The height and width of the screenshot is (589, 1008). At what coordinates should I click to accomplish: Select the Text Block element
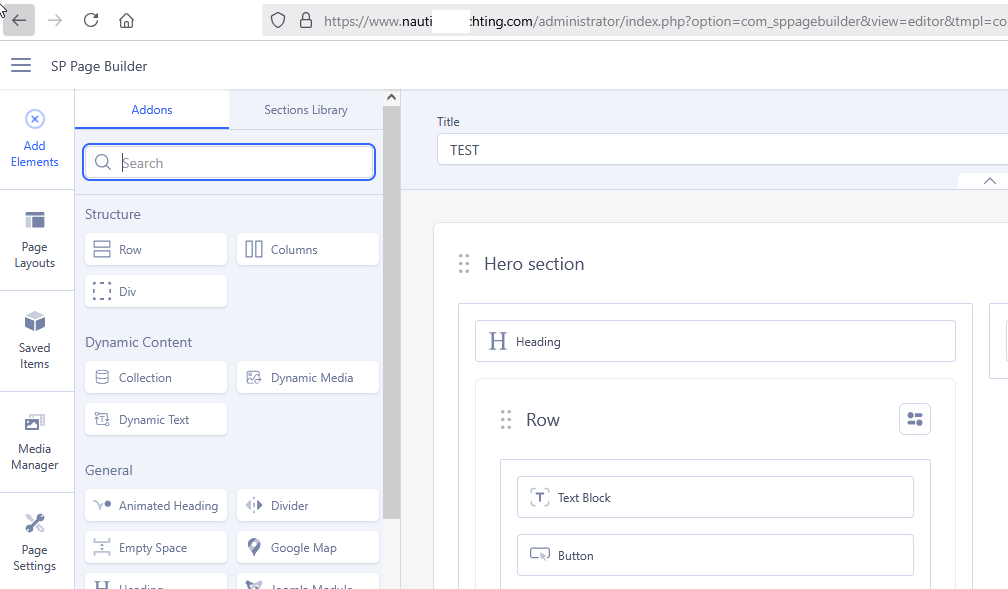click(714, 497)
